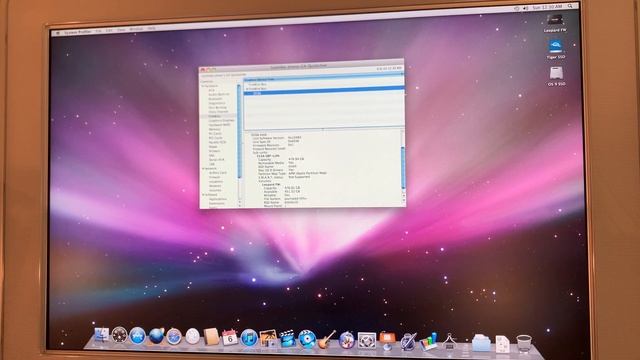The image size is (640, 360).
Task: Open the File menu
Action: coord(98,31)
